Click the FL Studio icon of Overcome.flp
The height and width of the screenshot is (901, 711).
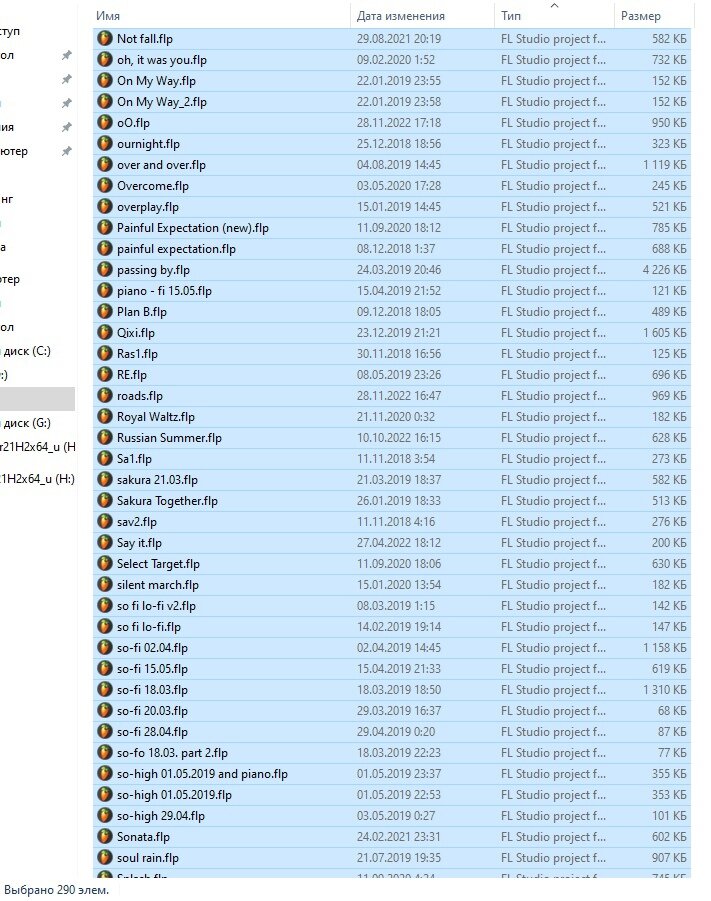(x=105, y=186)
